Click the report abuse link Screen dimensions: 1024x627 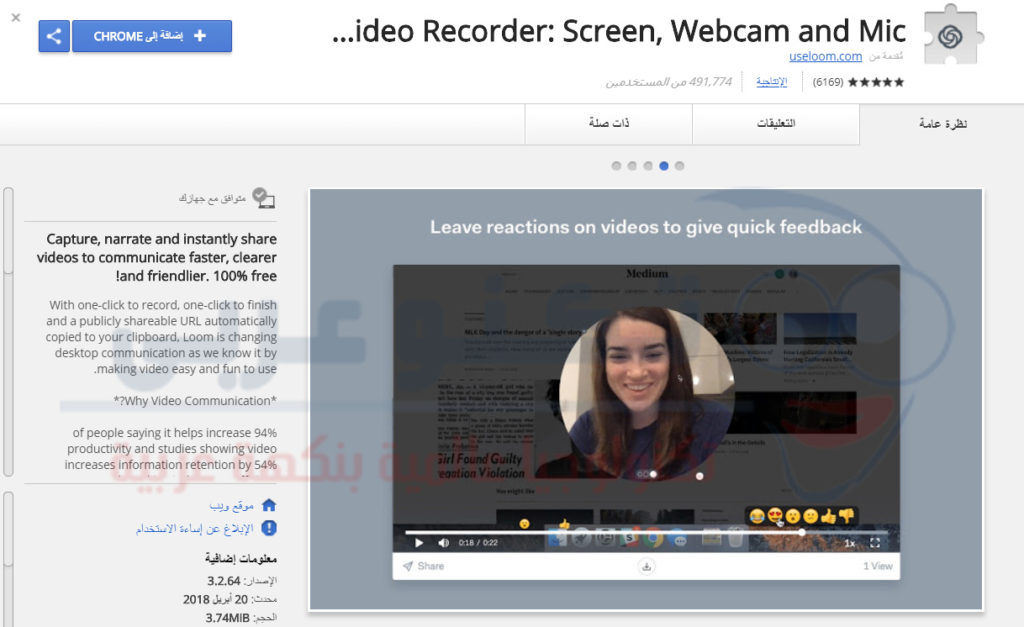click(195, 528)
